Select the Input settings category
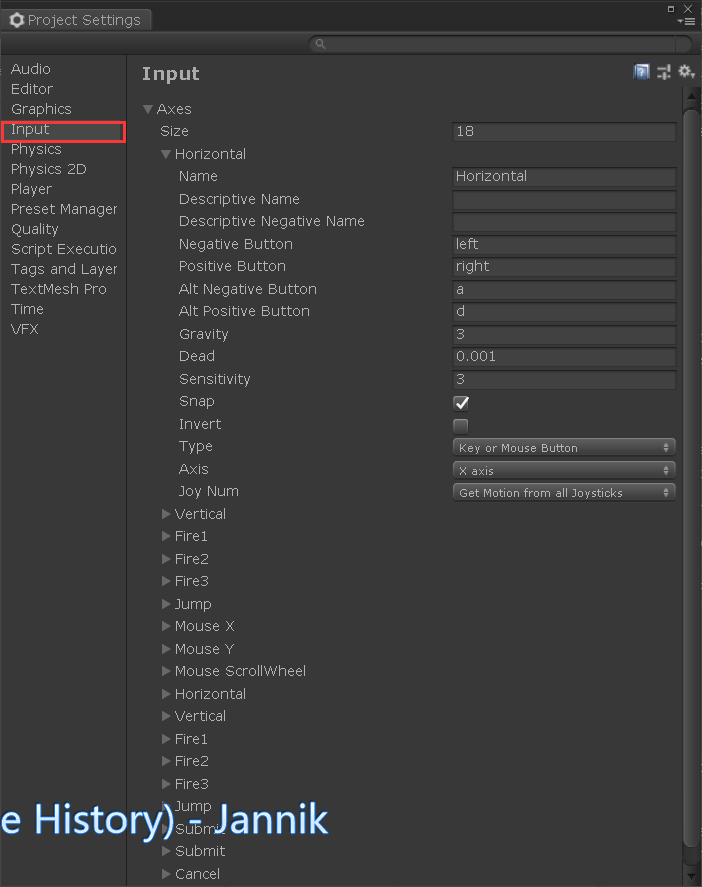This screenshot has width=702, height=887. [63, 131]
